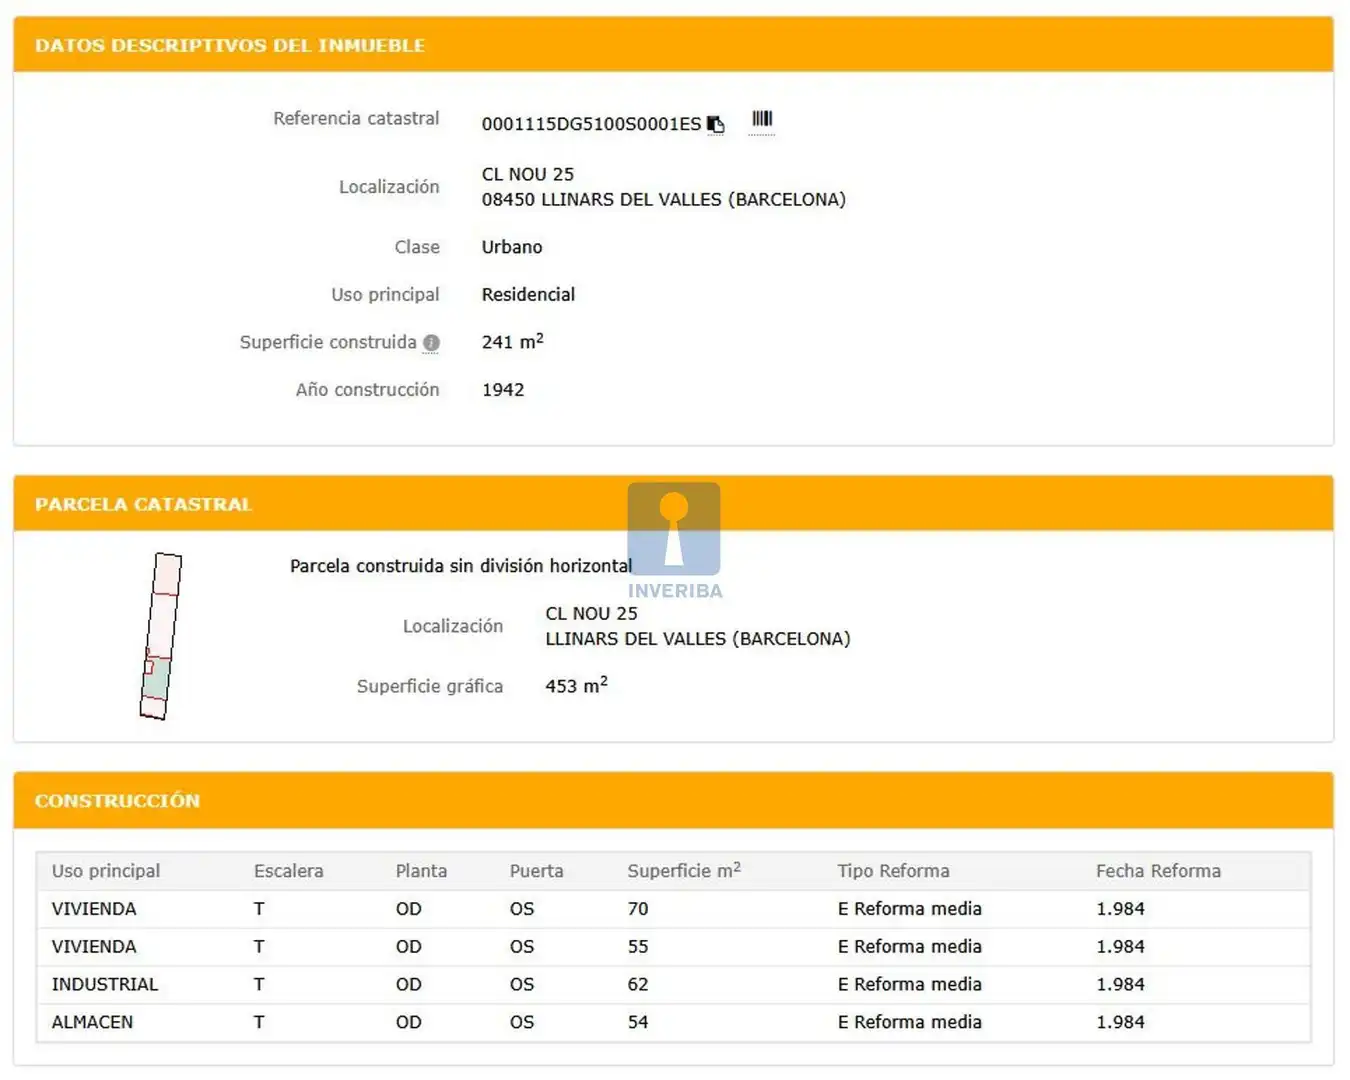This screenshot has width=1350, height=1080.
Task: Click the 'Residencial' use value
Action: tap(528, 295)
